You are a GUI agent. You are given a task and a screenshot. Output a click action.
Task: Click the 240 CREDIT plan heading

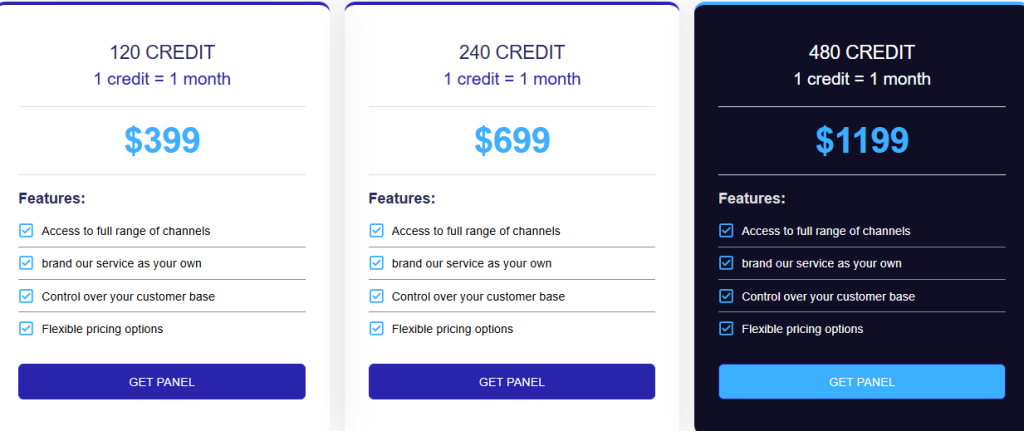(512, 53)
